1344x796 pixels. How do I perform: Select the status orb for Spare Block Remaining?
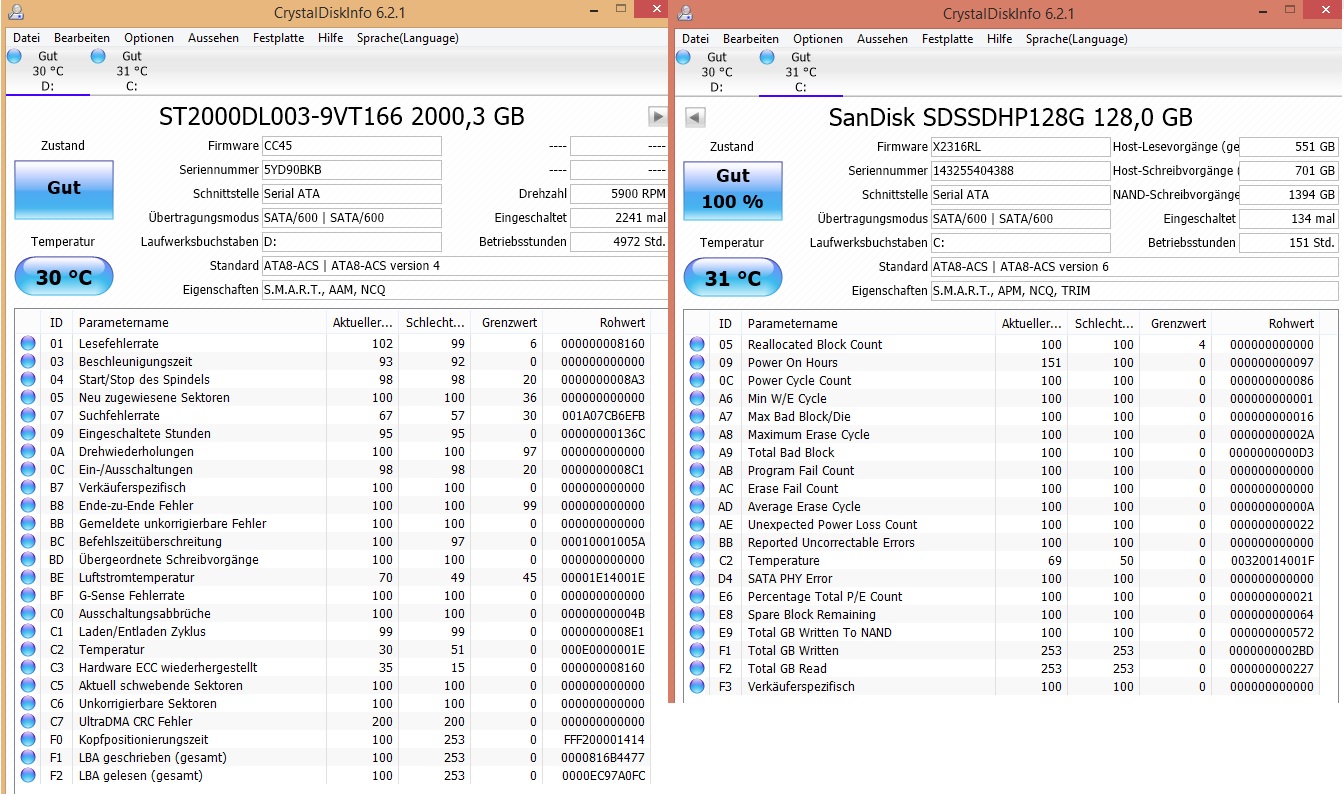tap(697, 615)
